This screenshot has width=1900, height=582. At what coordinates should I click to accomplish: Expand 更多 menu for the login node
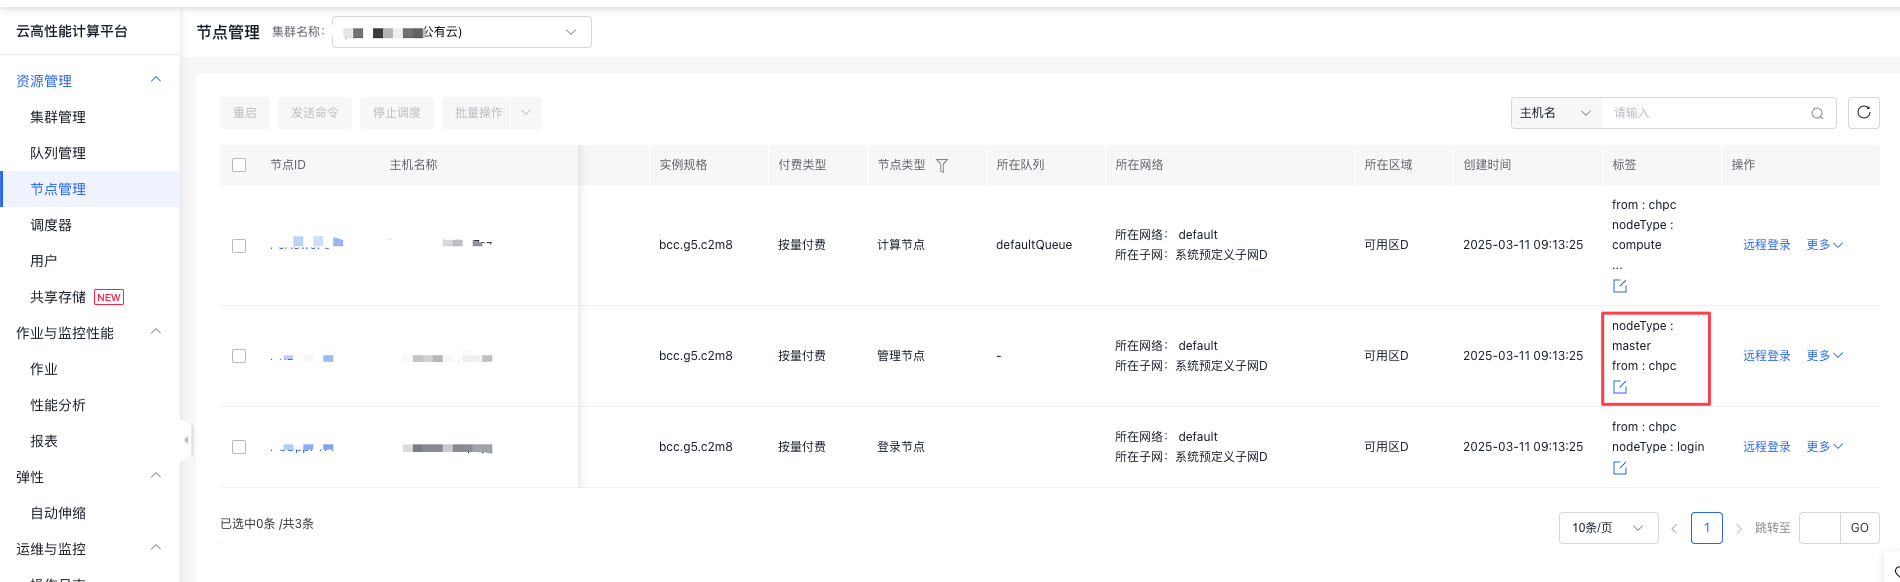1825,447
